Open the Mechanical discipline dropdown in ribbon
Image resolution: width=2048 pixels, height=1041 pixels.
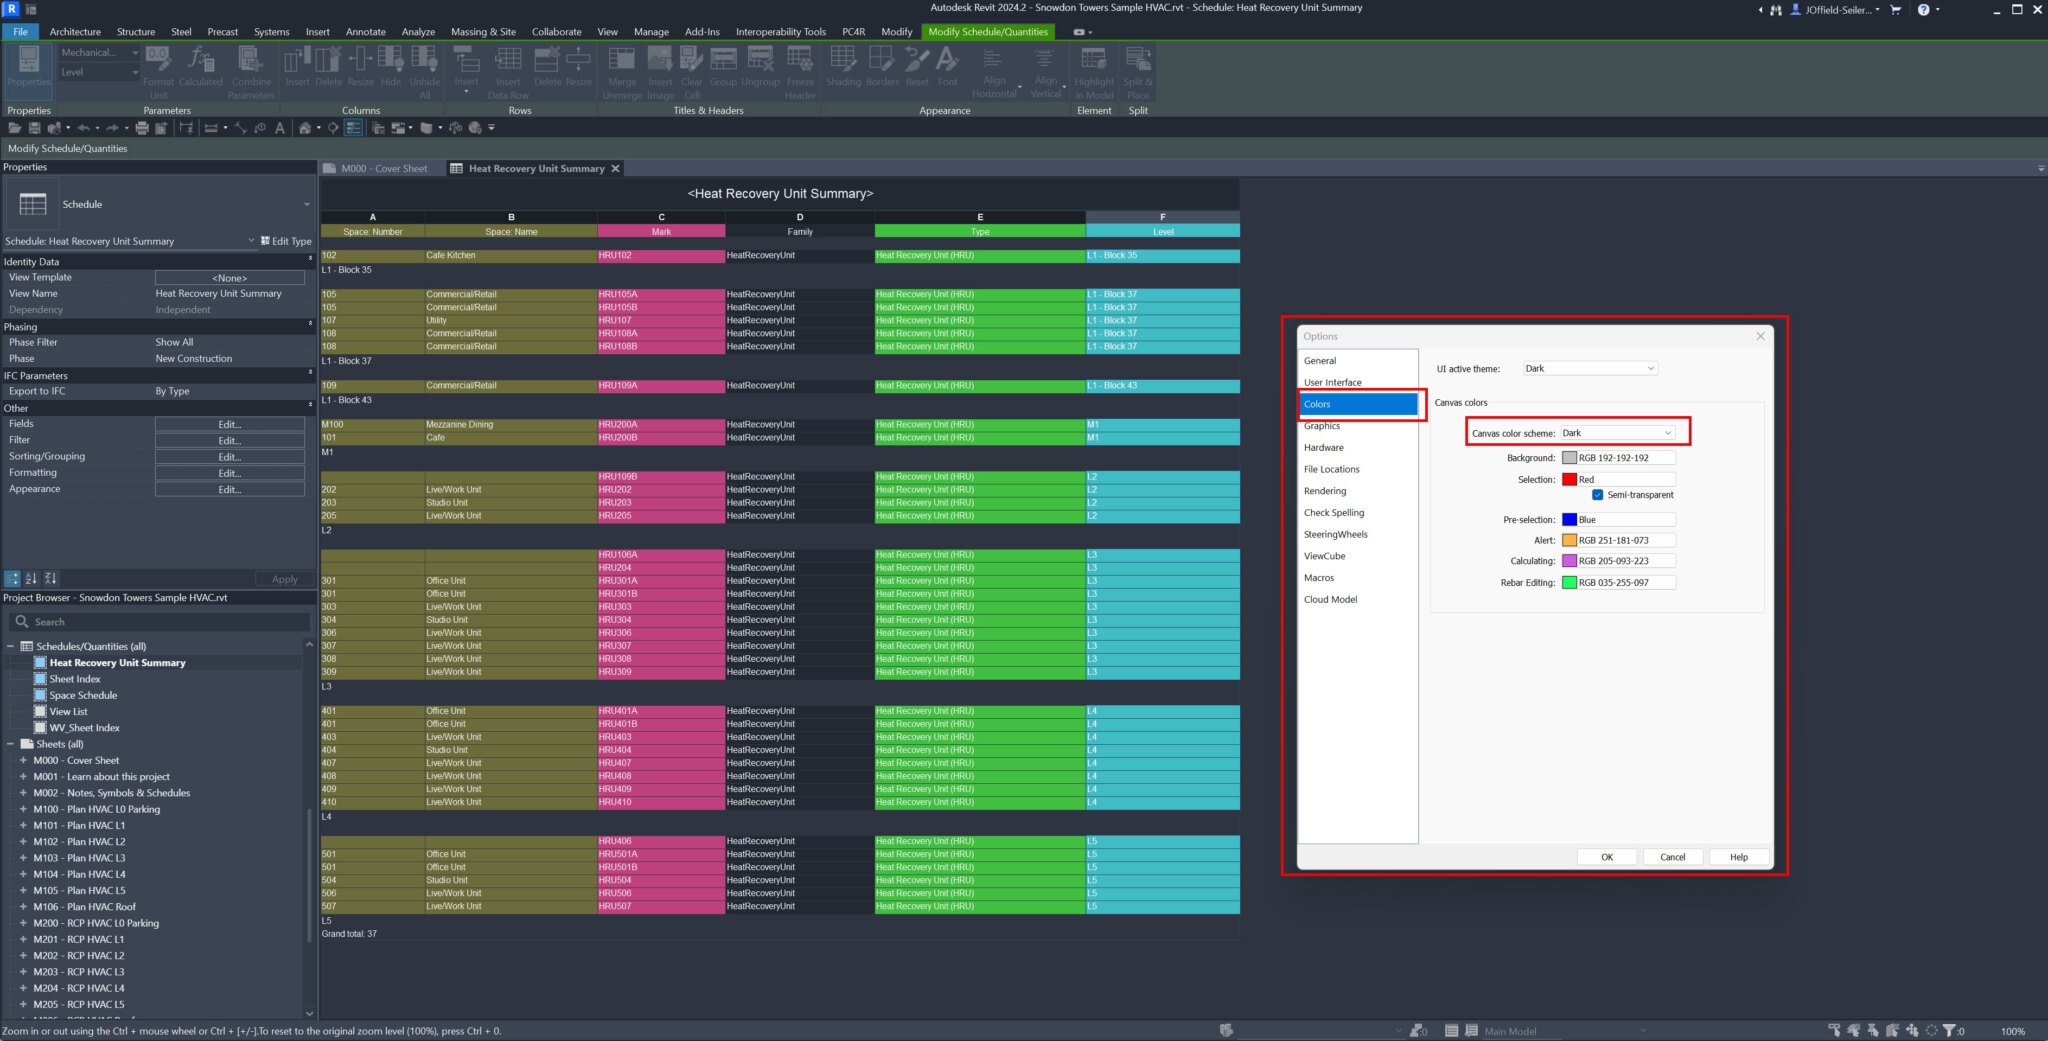[99, 53]
